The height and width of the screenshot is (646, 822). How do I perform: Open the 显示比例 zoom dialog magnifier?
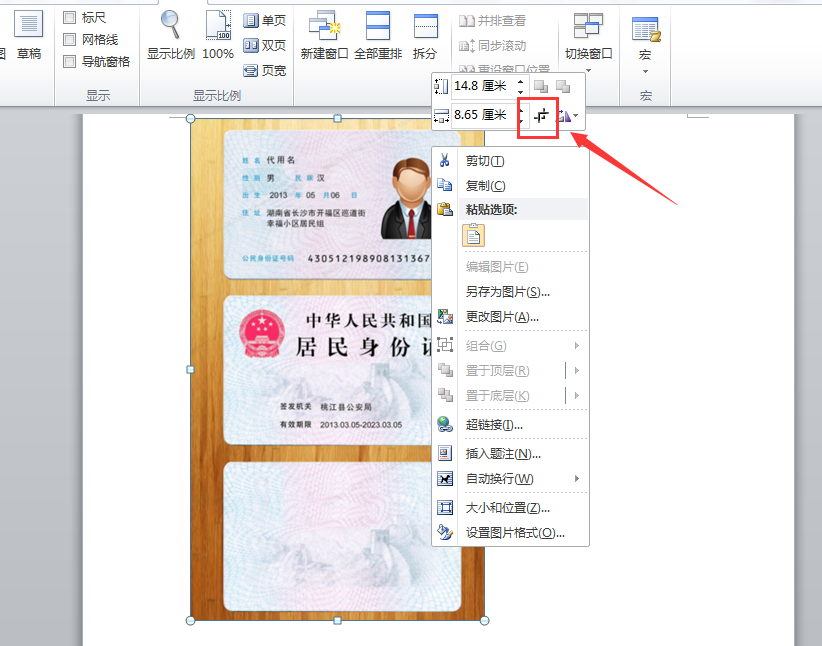171,34
